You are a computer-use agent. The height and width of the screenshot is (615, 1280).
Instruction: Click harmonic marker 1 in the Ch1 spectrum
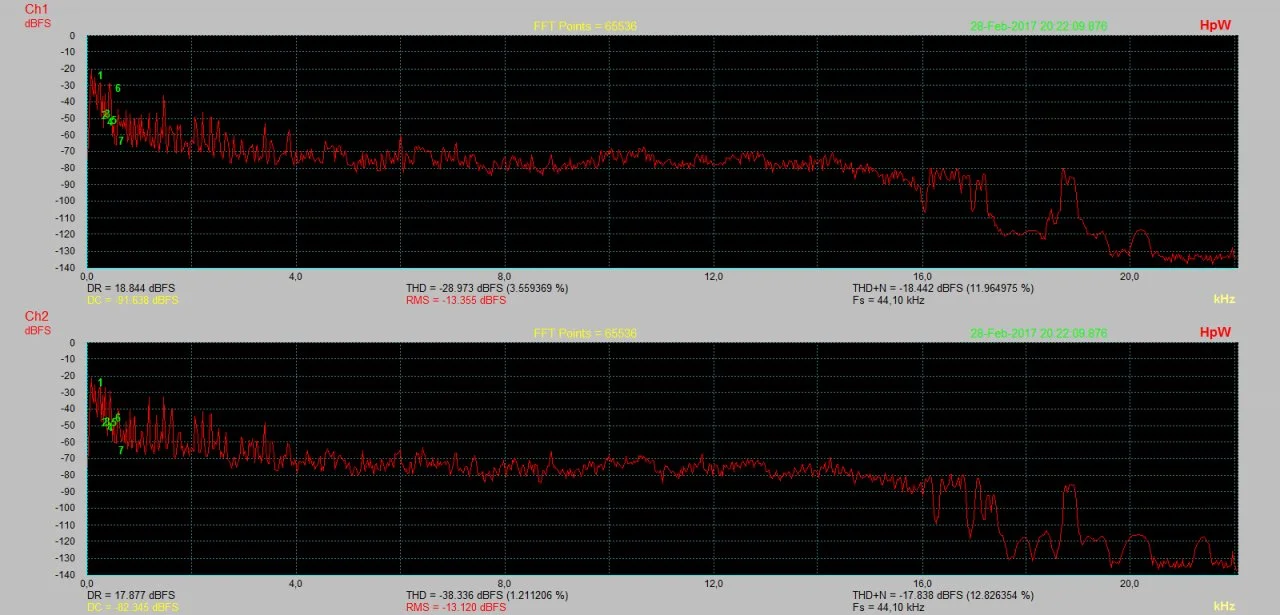coord(100,75)
